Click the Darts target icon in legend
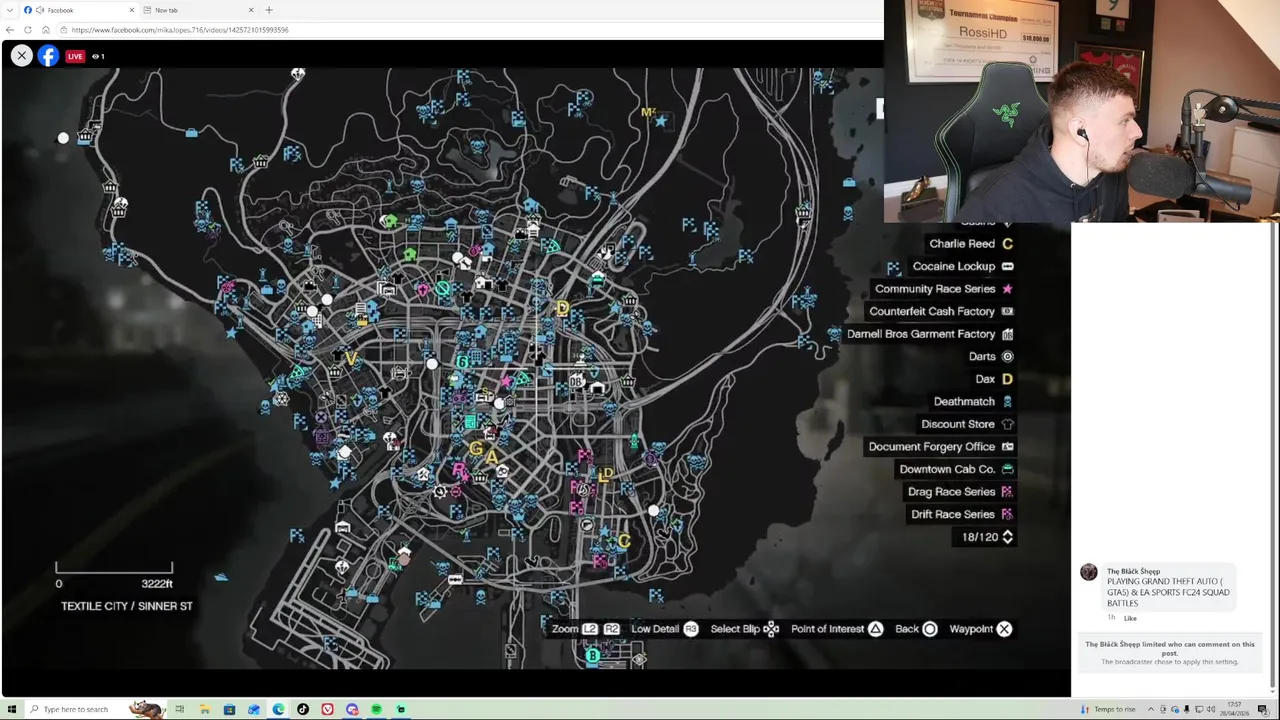 coord(1007,357)
